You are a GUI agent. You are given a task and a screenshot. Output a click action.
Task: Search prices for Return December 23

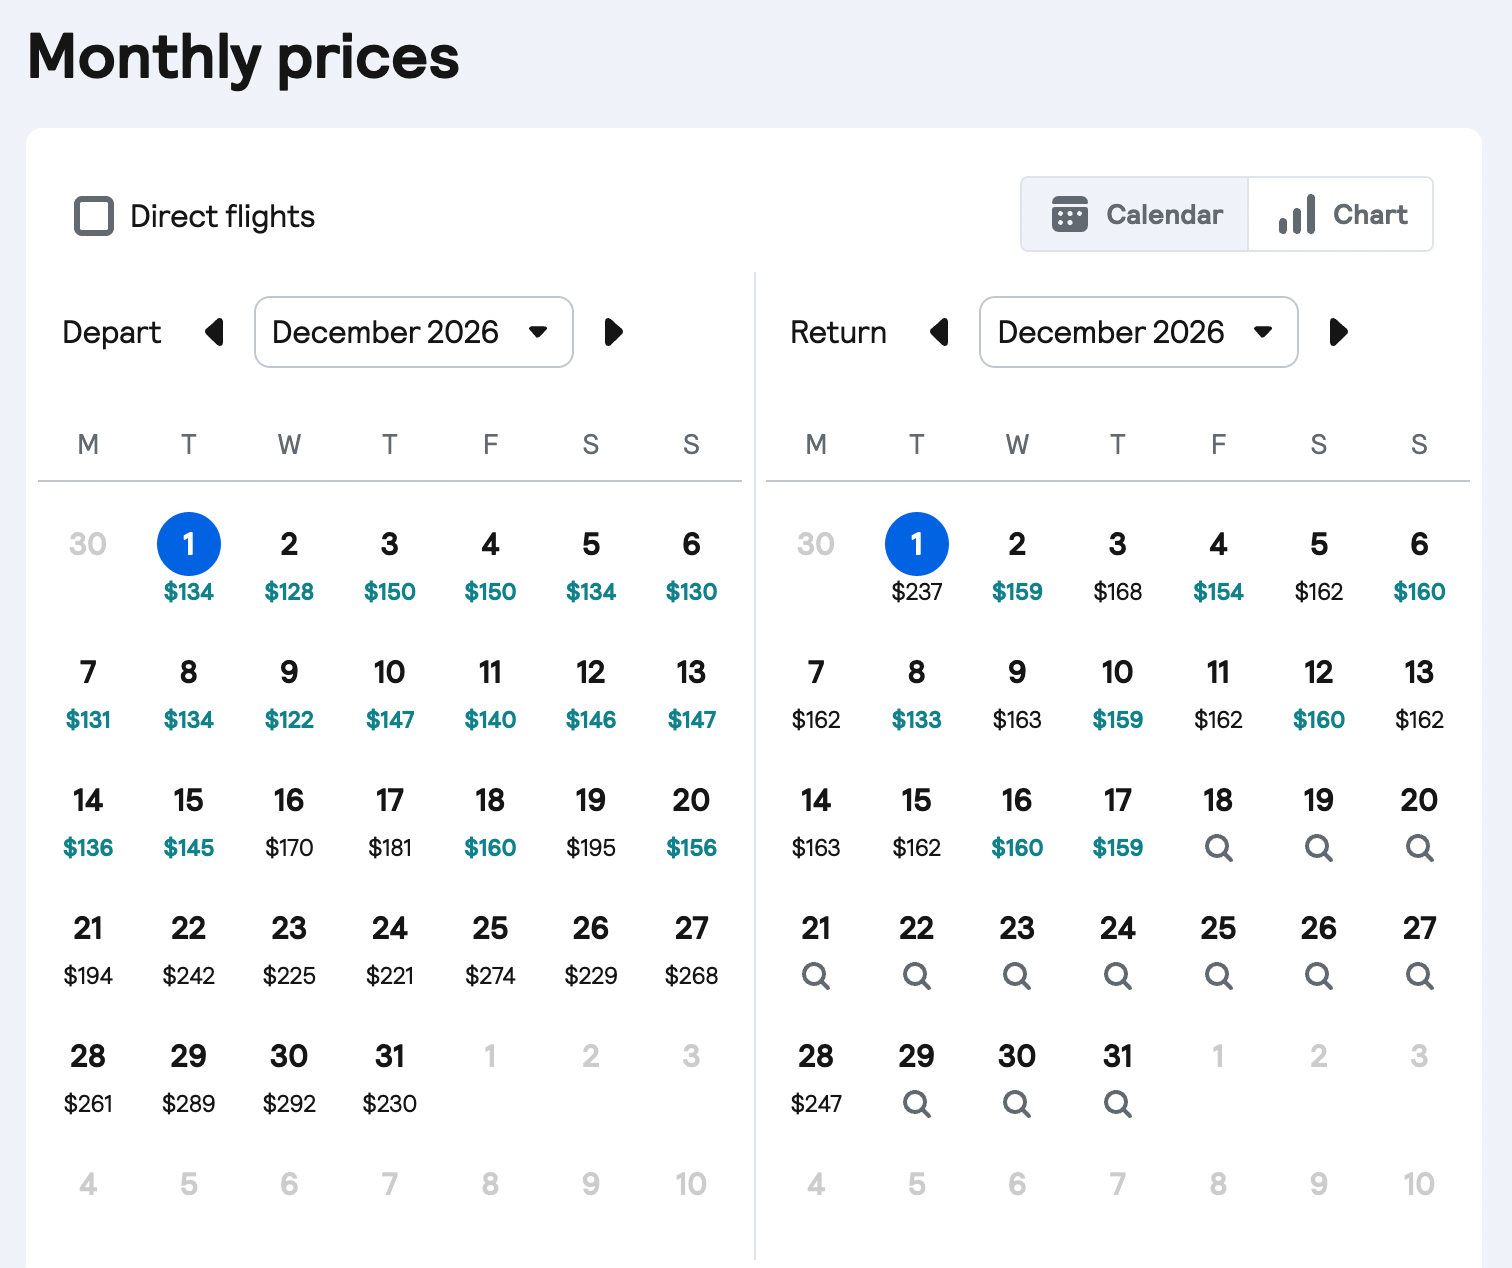tap(1017, 976)
